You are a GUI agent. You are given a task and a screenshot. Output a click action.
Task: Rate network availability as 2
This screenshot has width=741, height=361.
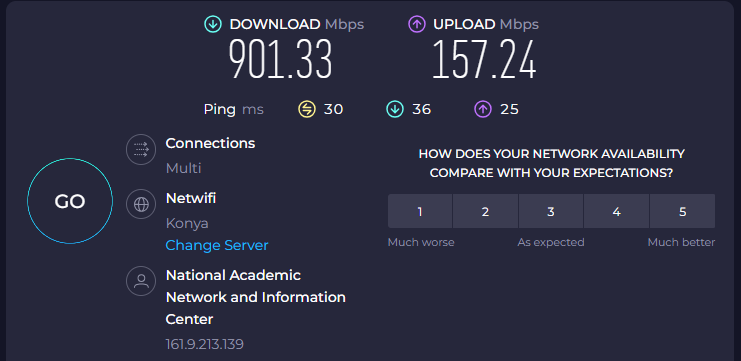click(x=485, y=211)
